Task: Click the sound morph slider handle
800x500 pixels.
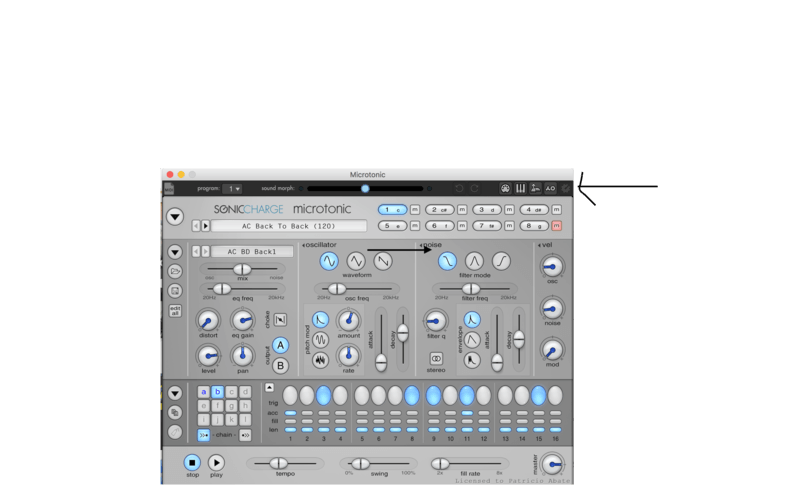Action: pyautogui.click(x=365, y=189)
